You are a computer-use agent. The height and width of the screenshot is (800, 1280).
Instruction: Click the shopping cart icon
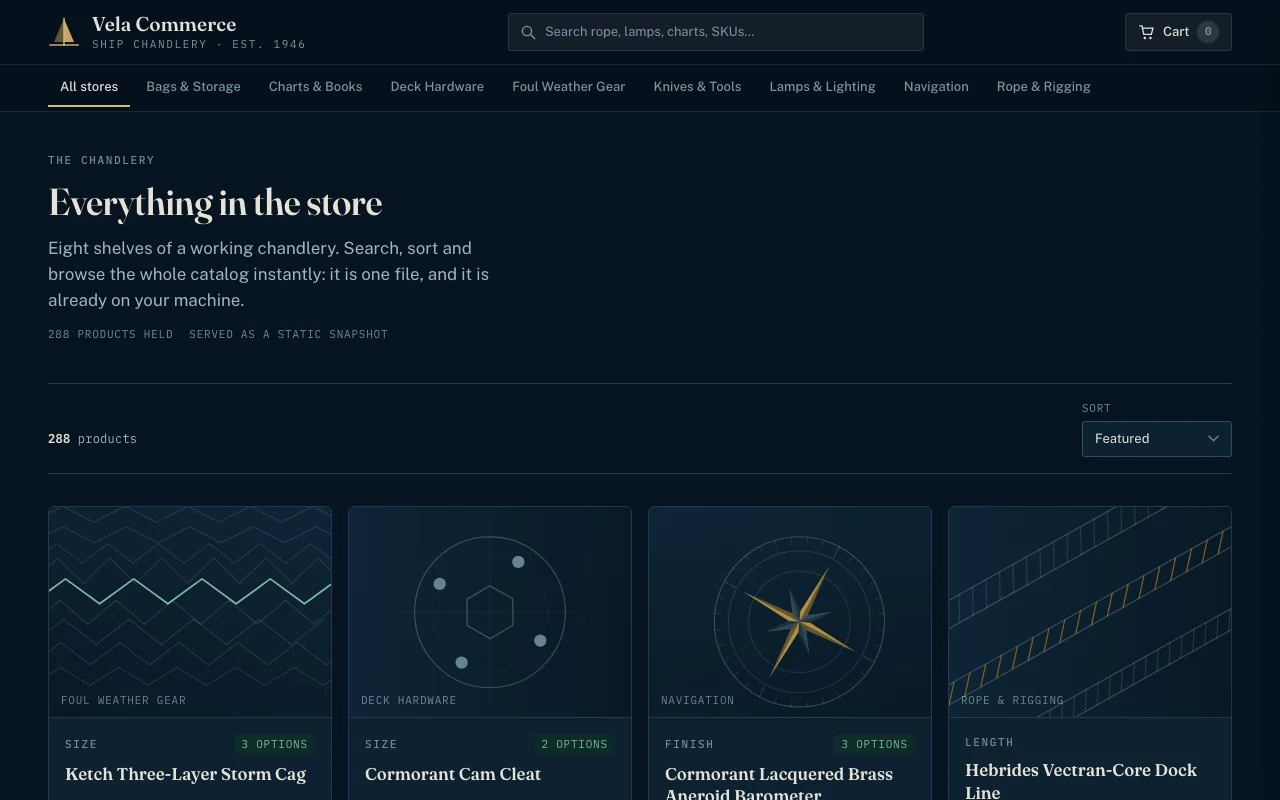click(x=1146, y=32)
